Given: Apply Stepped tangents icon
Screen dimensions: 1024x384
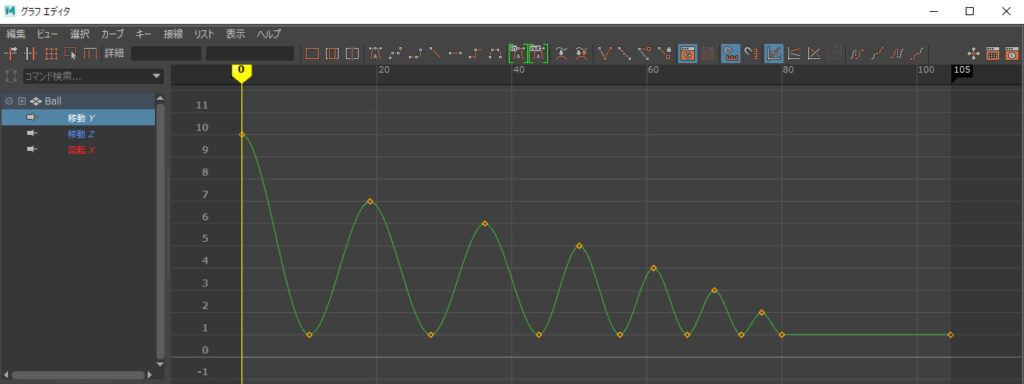Looking at the screenshot, I should (x=475, y=54).
